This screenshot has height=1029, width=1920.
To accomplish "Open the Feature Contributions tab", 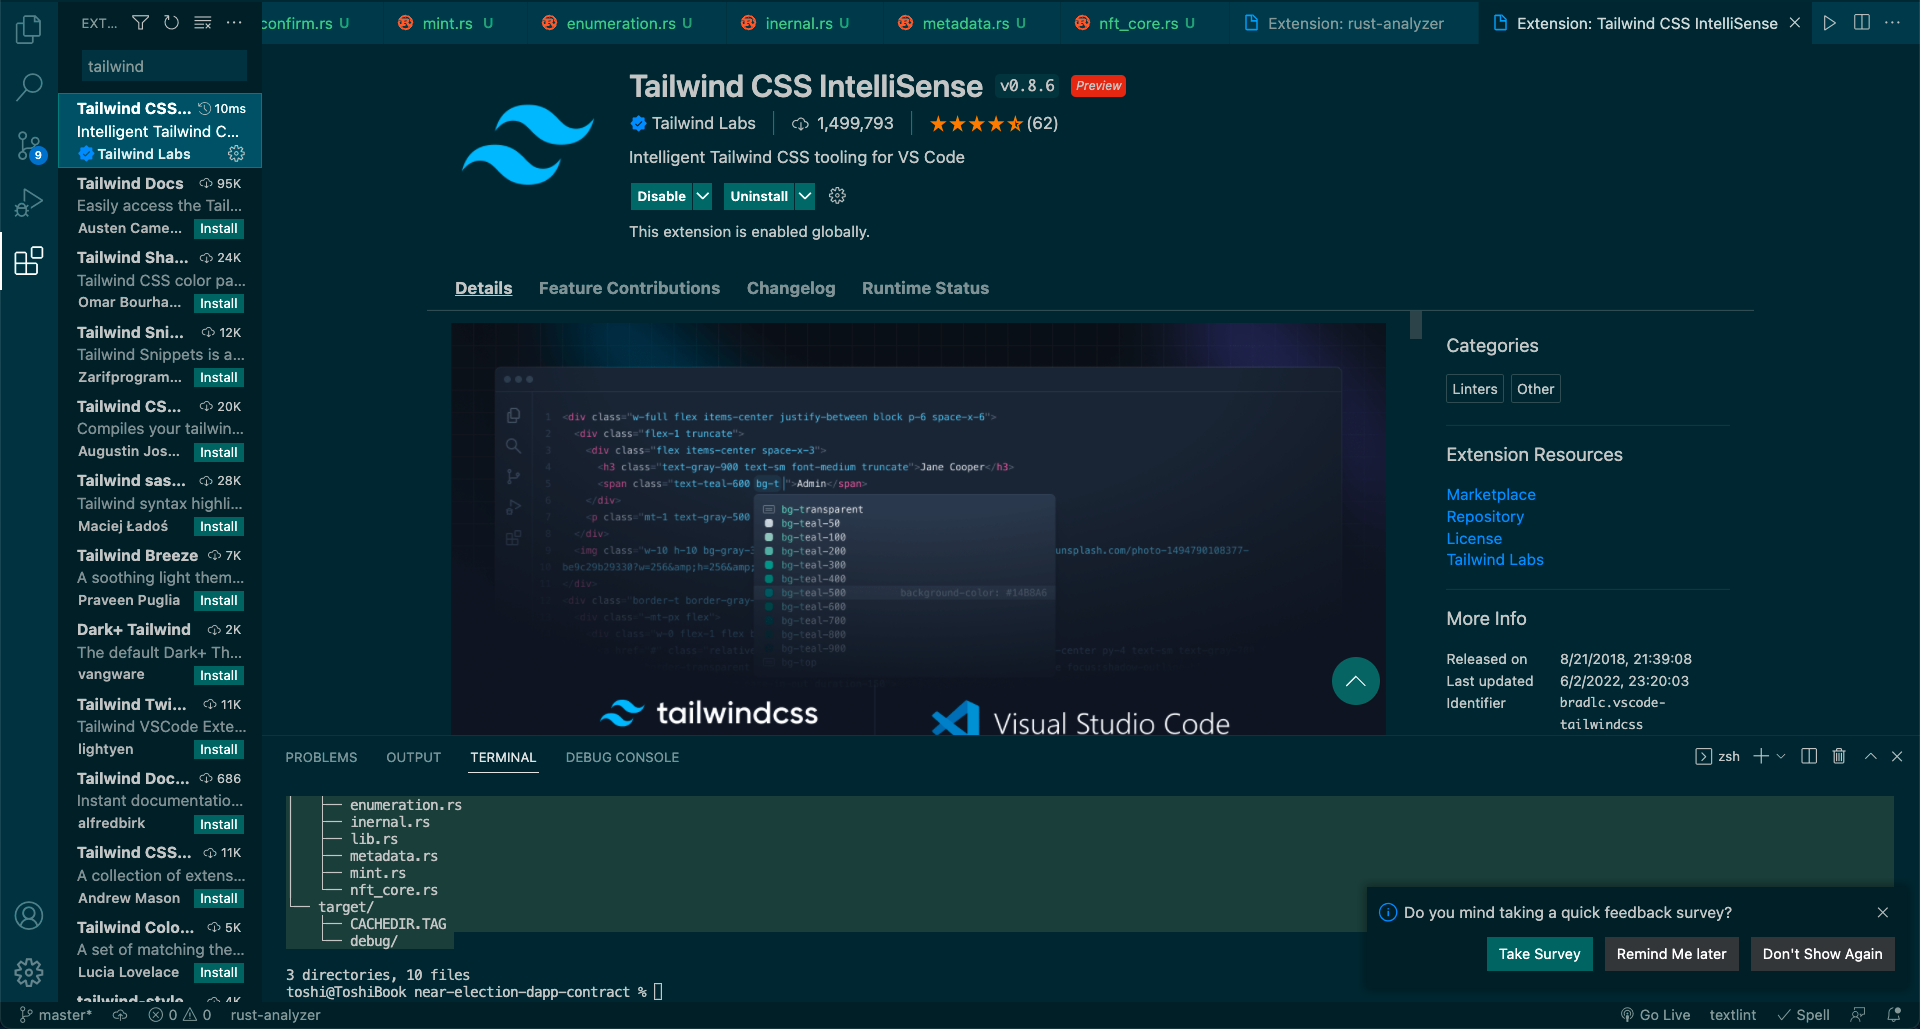I will (629, 288).
